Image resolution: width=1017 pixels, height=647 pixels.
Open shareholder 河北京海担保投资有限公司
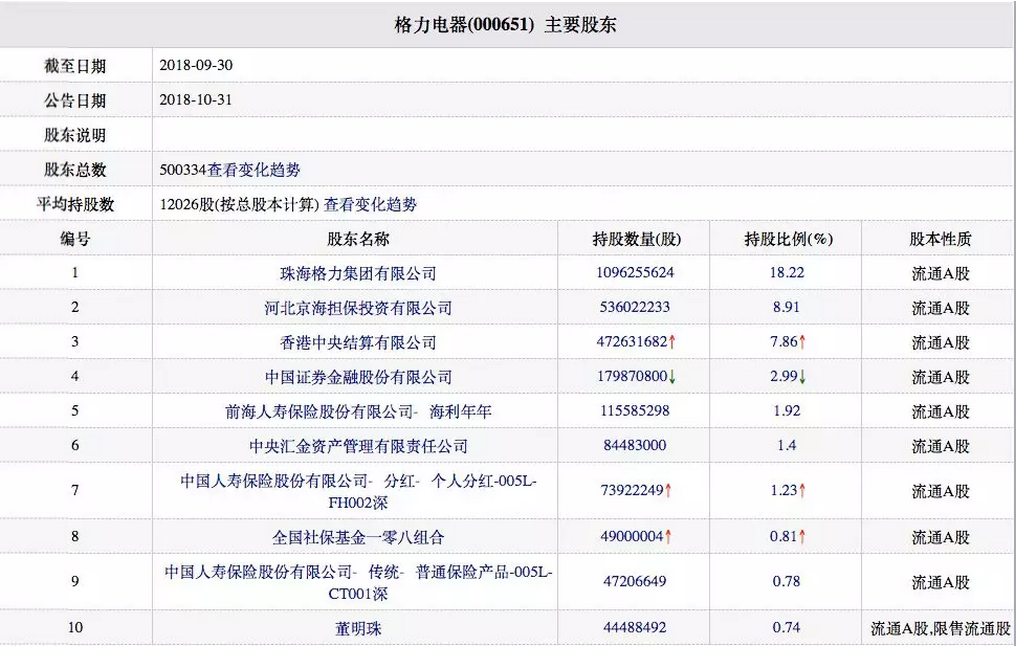tap(358, 308)
